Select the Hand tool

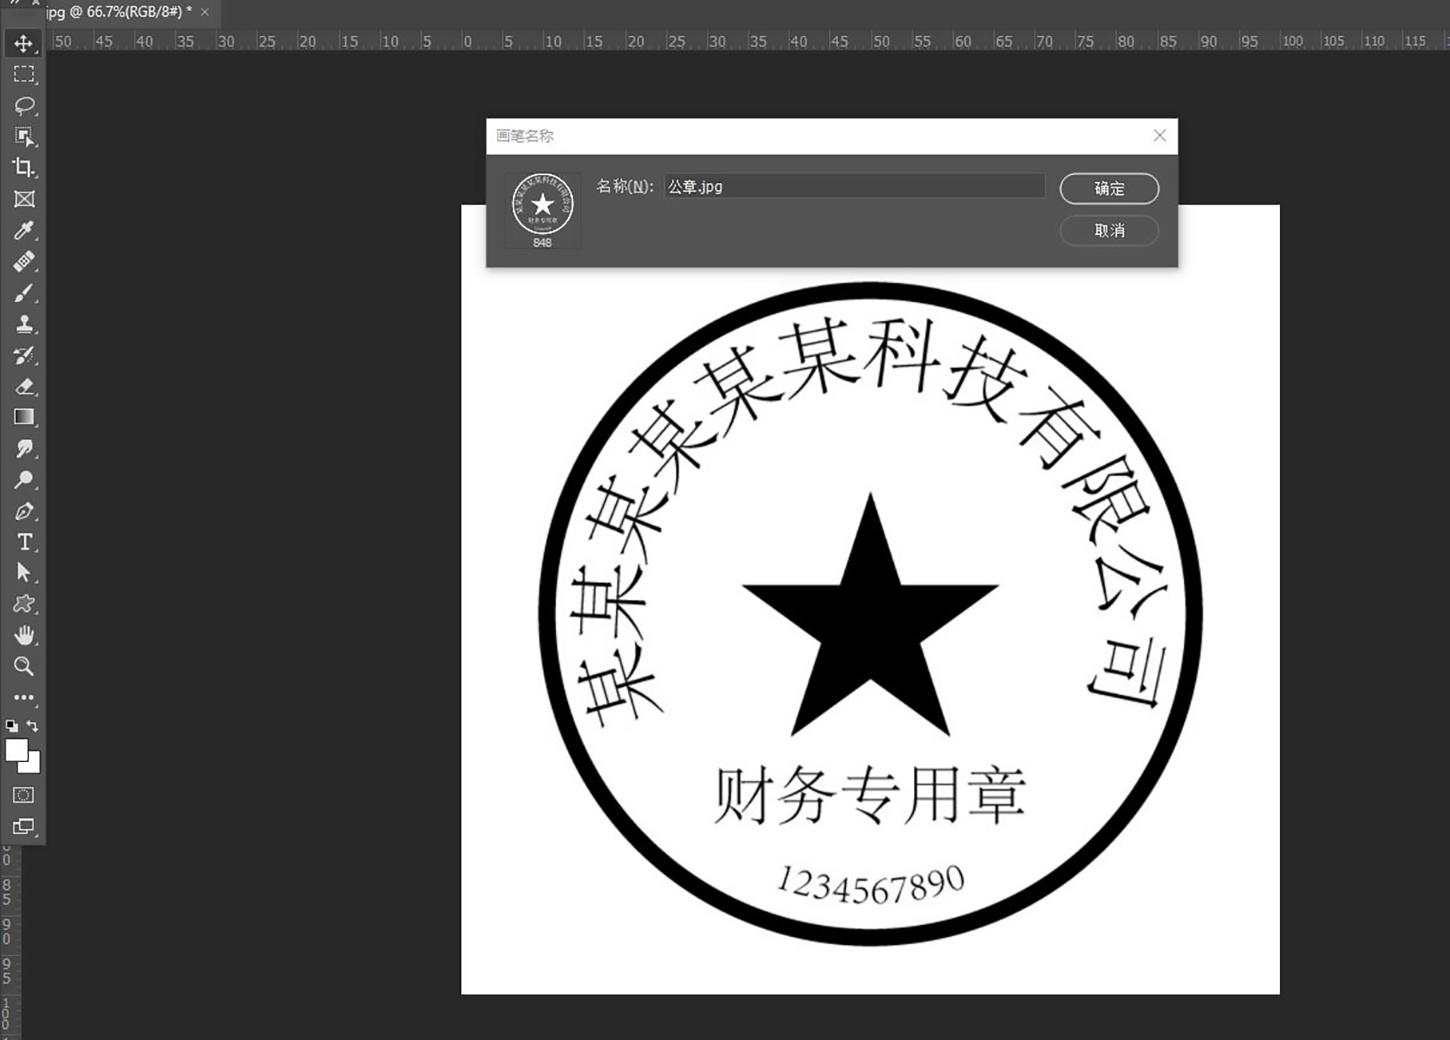click(x=24, y=635)
